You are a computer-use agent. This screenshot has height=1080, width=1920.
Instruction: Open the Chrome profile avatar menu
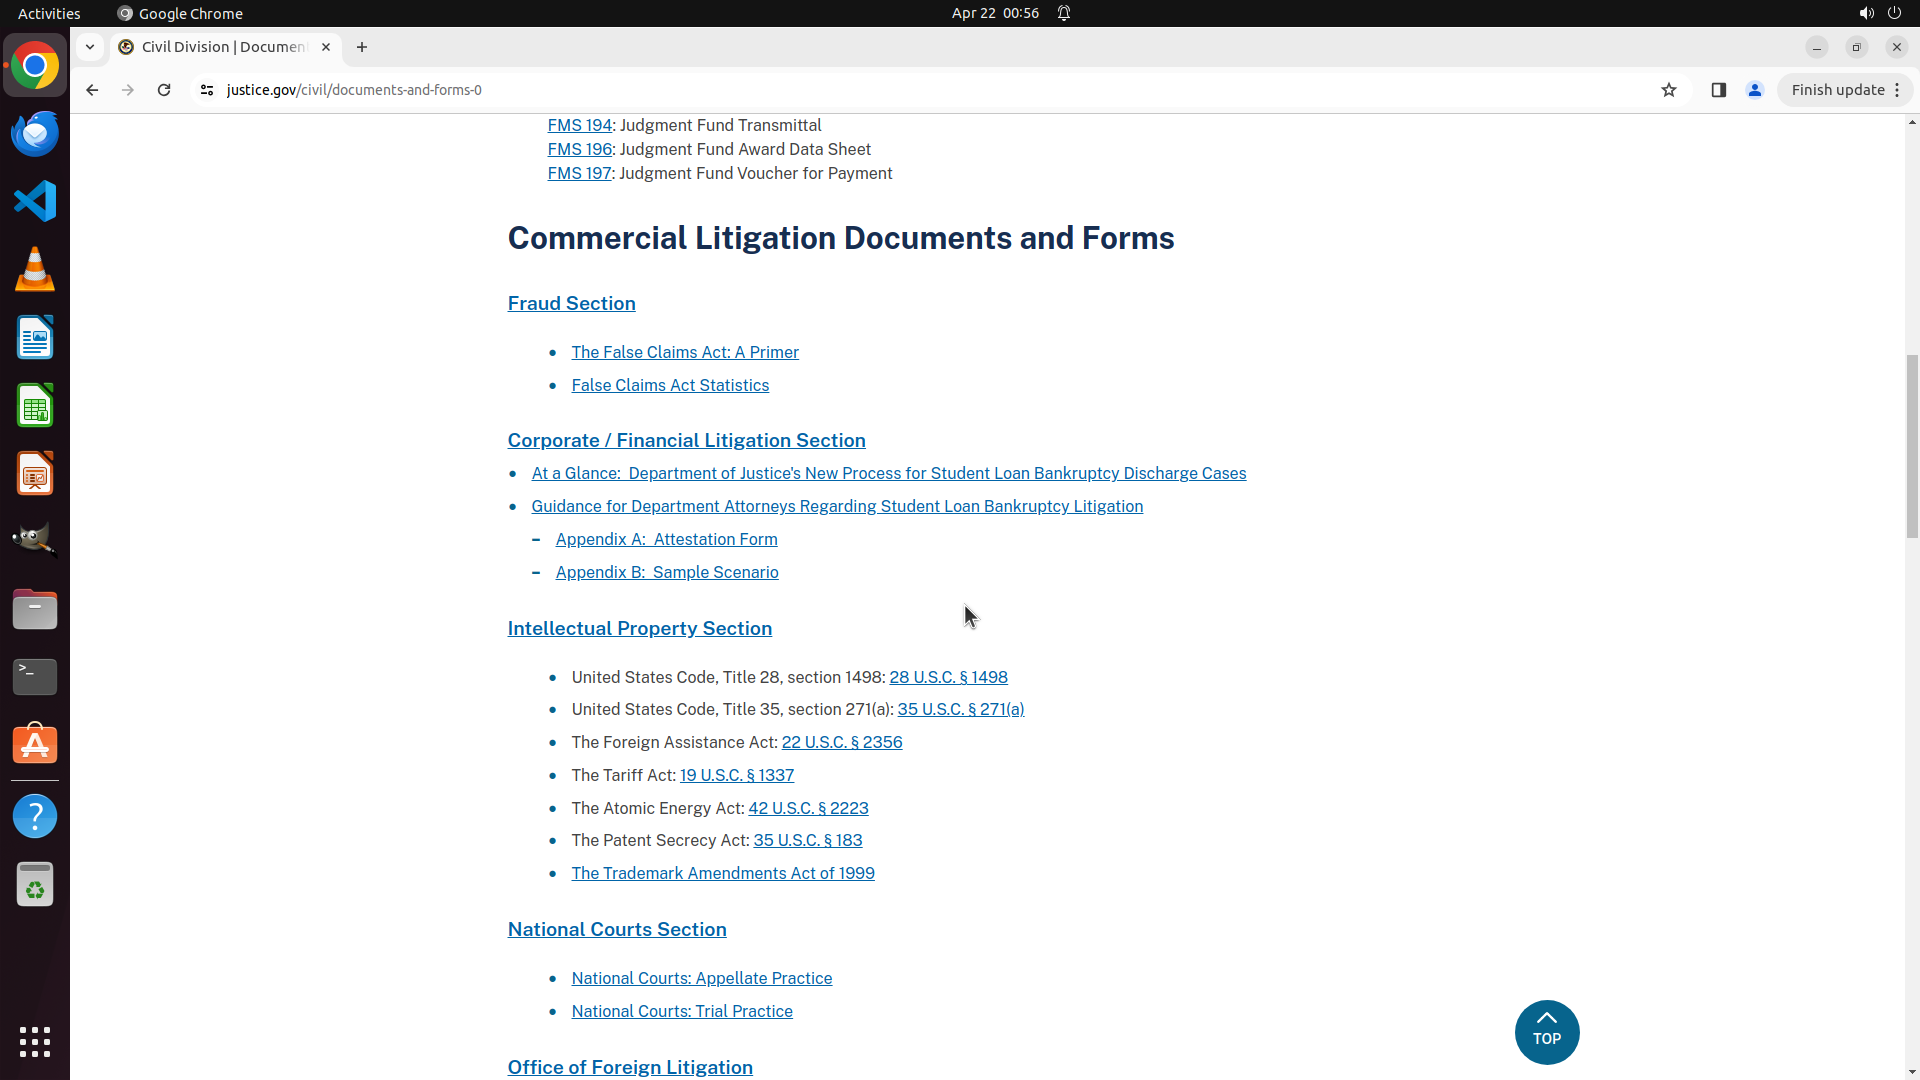tap(1754, 90)
